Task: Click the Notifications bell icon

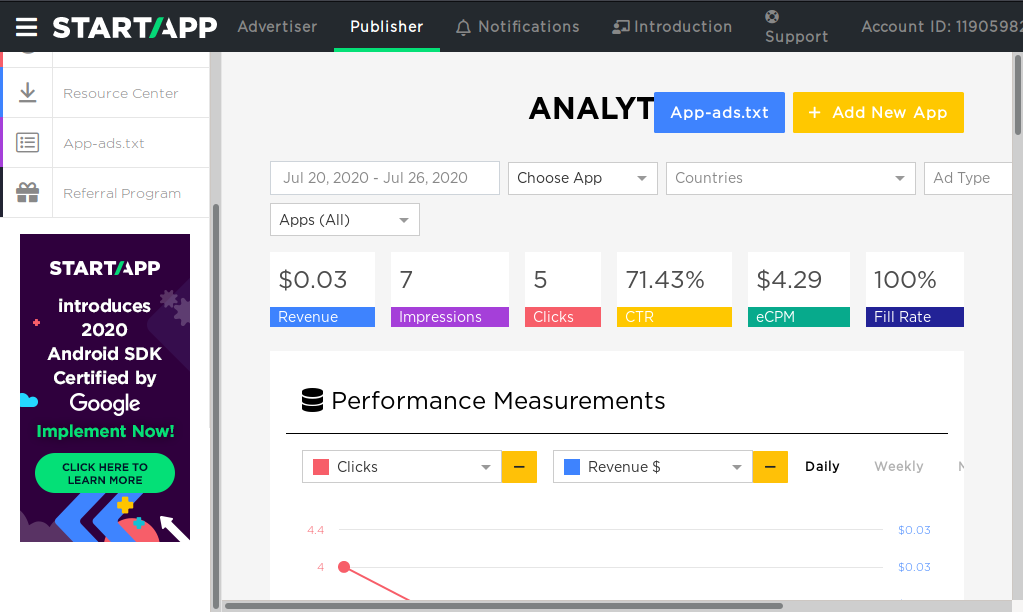Action: point(463,27)
